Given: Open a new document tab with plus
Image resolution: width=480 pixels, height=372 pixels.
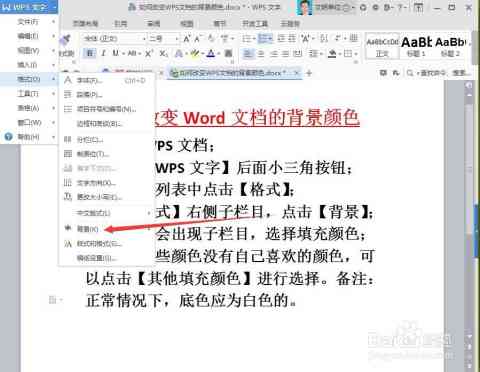Looking at the screenshot, I should pyautogui.click(x=309, y=73).
